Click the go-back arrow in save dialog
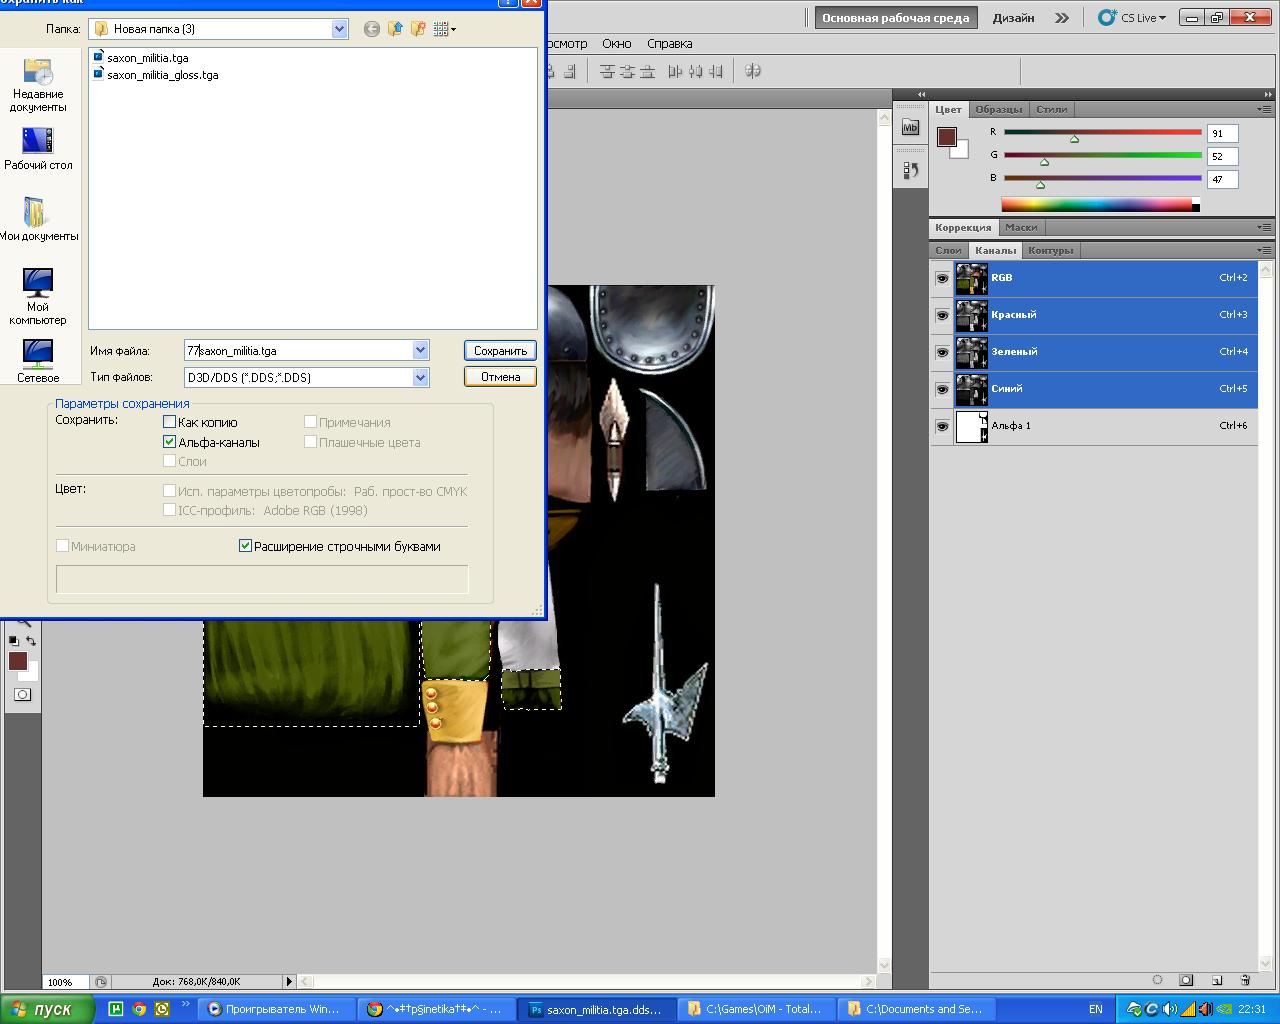1280x1024 pixels. pyautogui.click(x=371, y=29)
